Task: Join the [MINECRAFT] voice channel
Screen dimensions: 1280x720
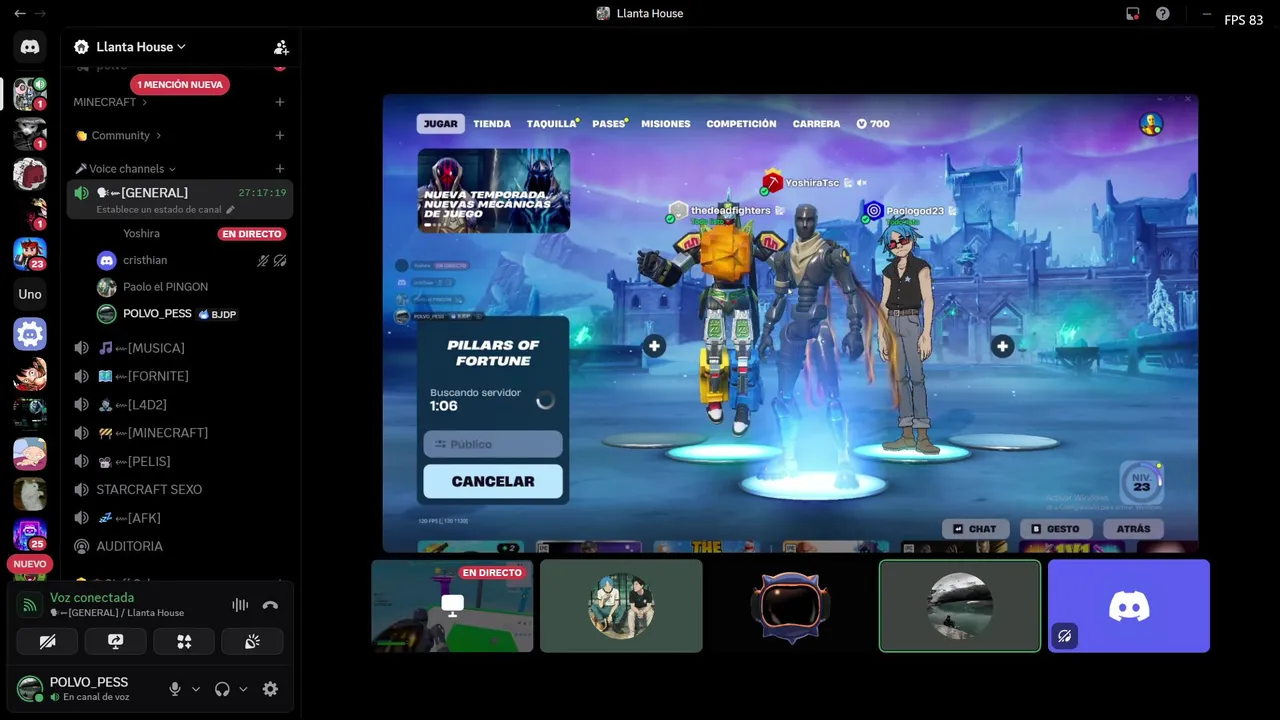Action: (180, 433)
